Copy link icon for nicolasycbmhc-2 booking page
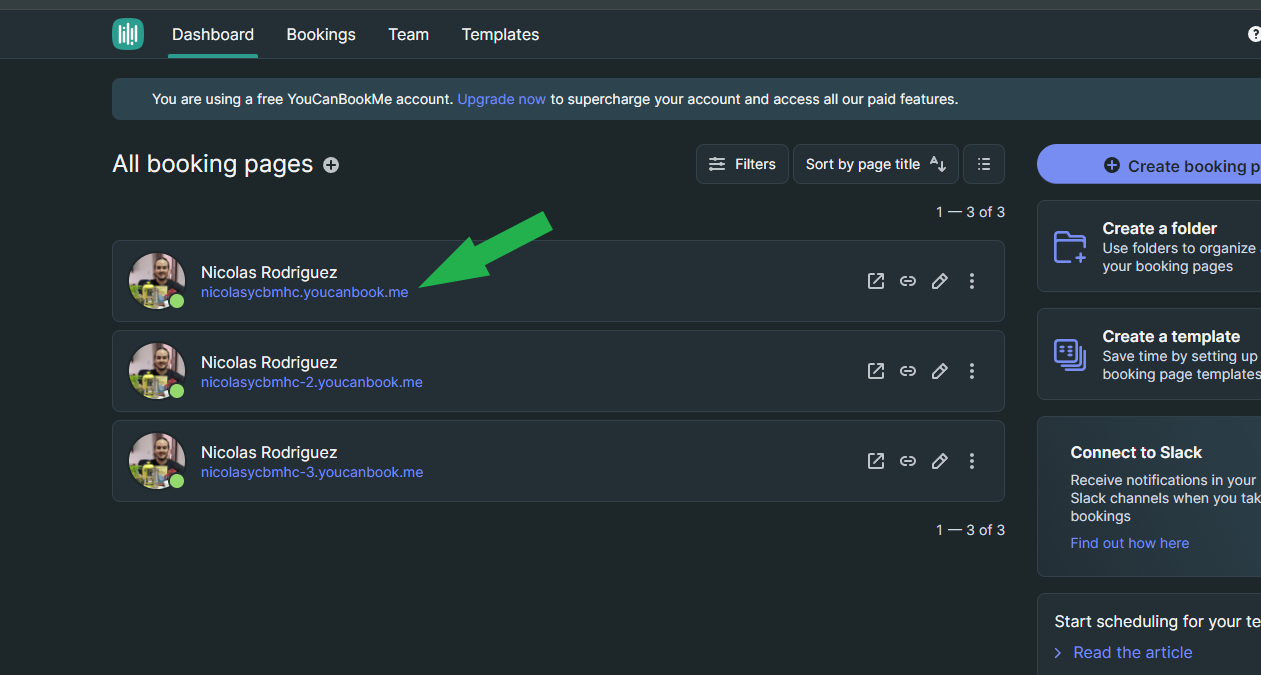The height and width of the screenshot is (675, 1261). click(x=908, y=371)
